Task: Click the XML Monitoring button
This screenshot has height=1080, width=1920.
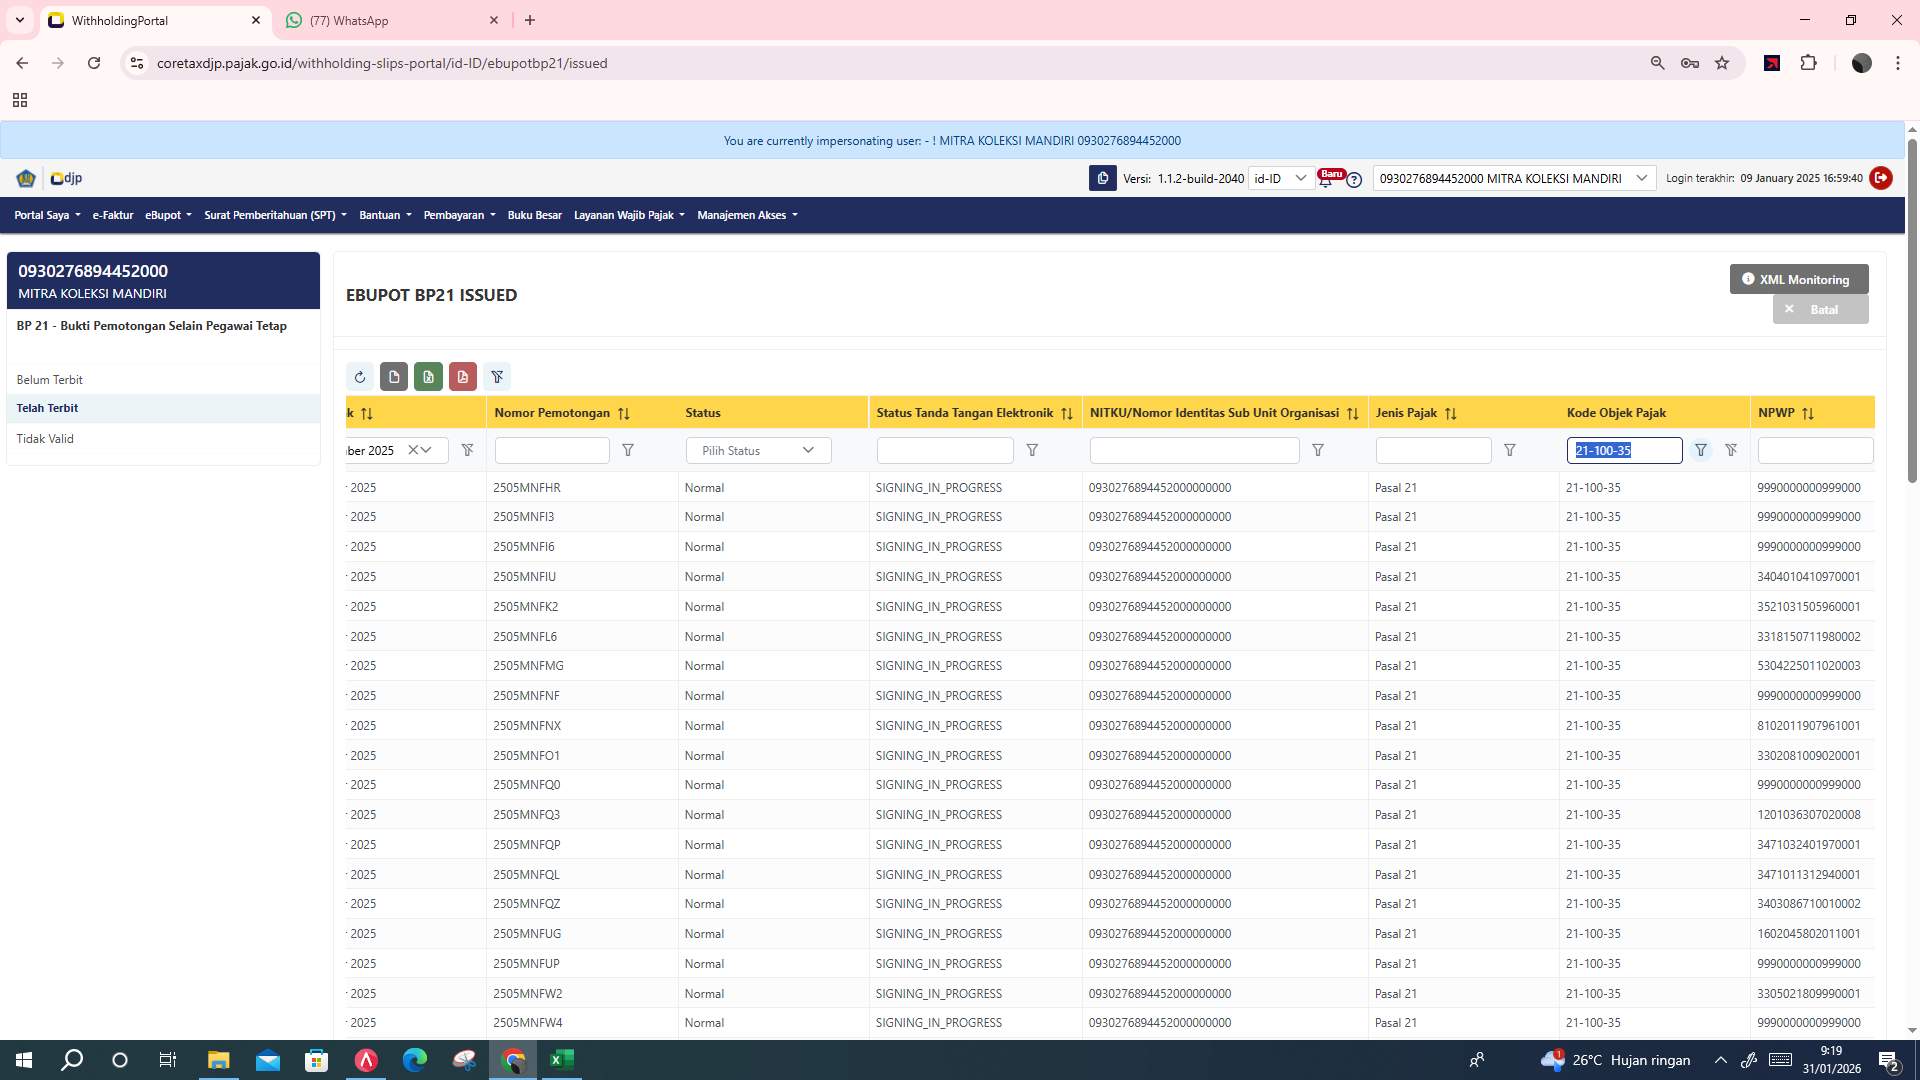Action: [x=1797, y=279]
